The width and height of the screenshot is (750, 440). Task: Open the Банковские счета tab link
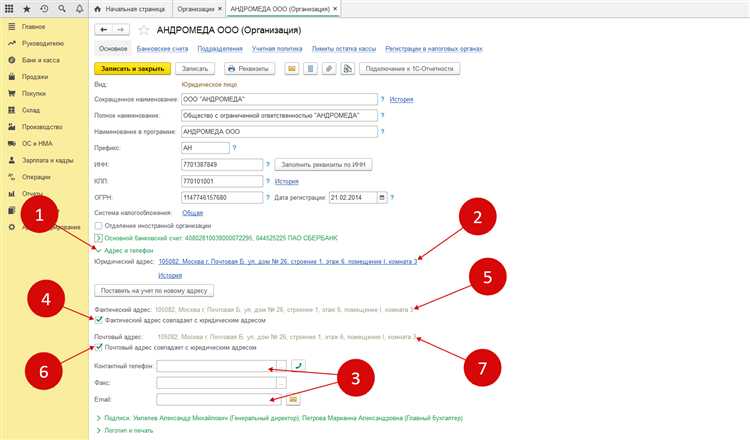162,49
